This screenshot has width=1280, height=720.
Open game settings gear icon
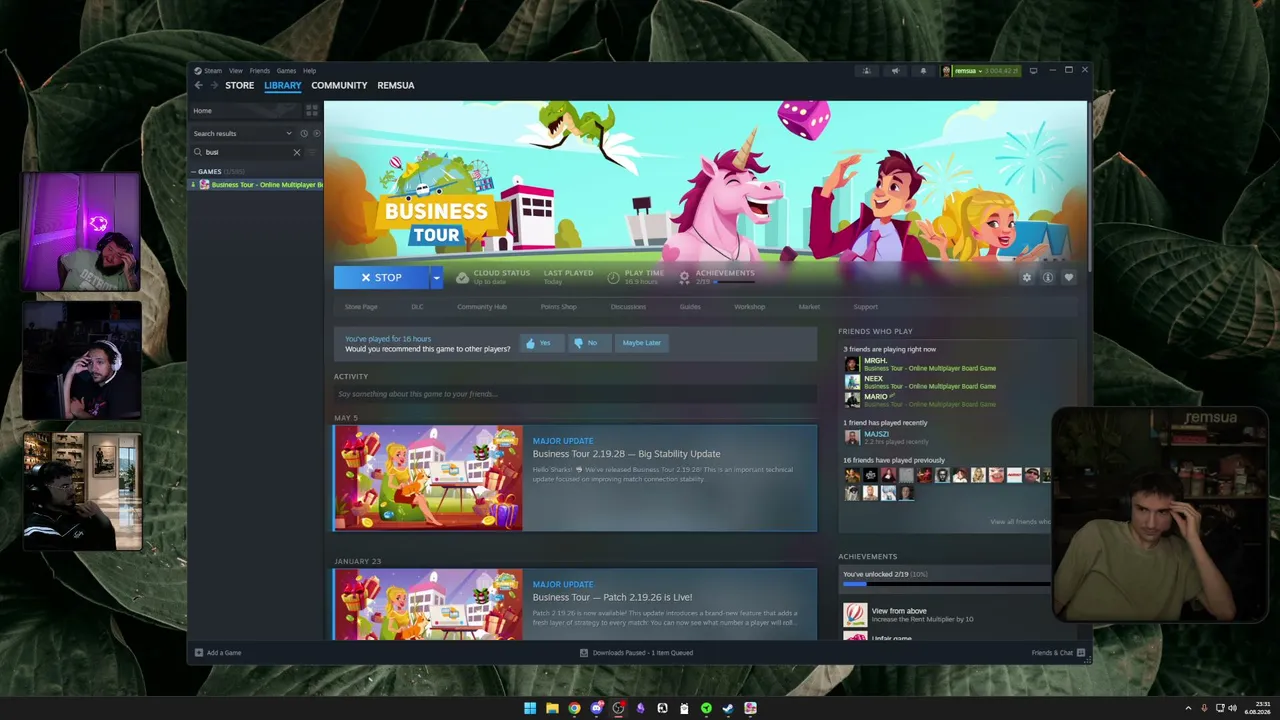[x=1026, y=278]
